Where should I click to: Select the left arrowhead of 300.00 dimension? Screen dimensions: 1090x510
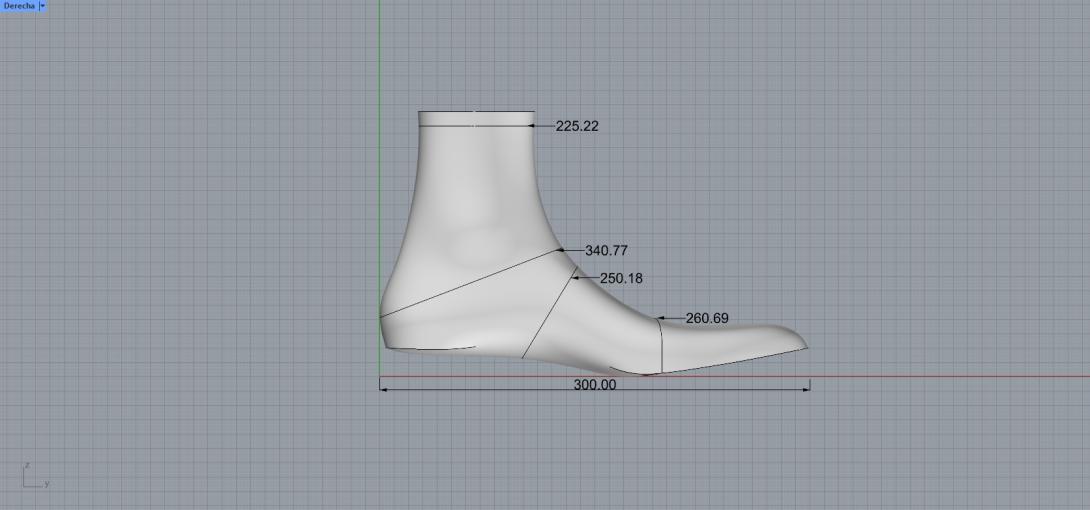(x=383, y=389)
